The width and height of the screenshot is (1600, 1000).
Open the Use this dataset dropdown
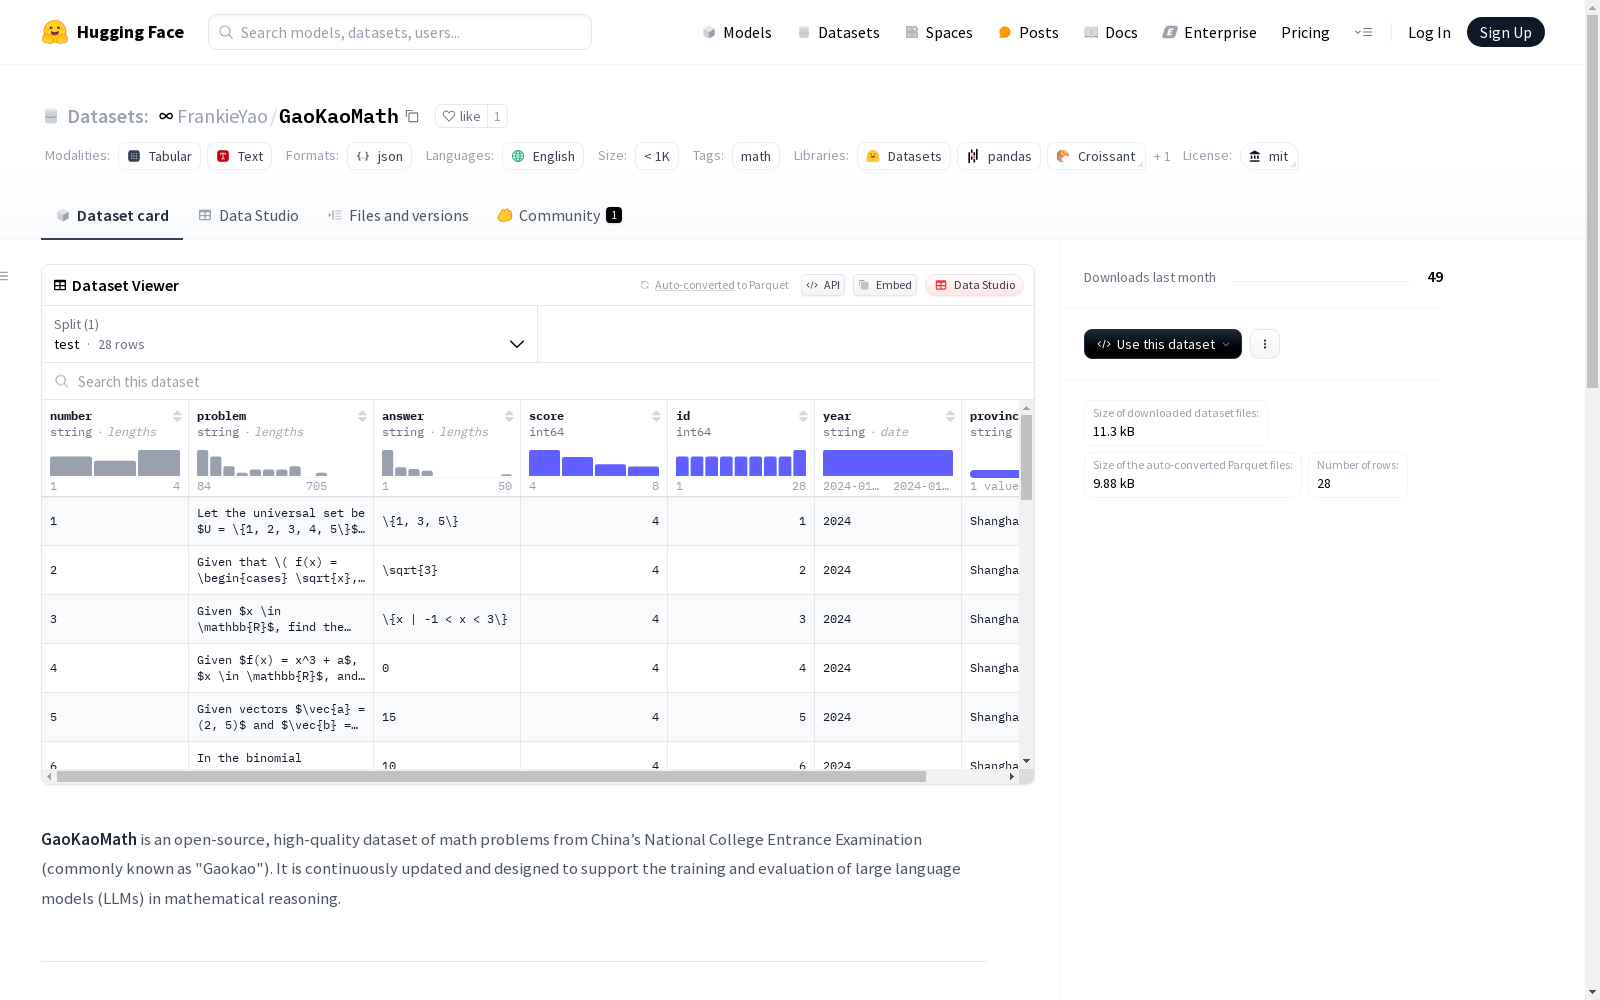point(1163,344)
